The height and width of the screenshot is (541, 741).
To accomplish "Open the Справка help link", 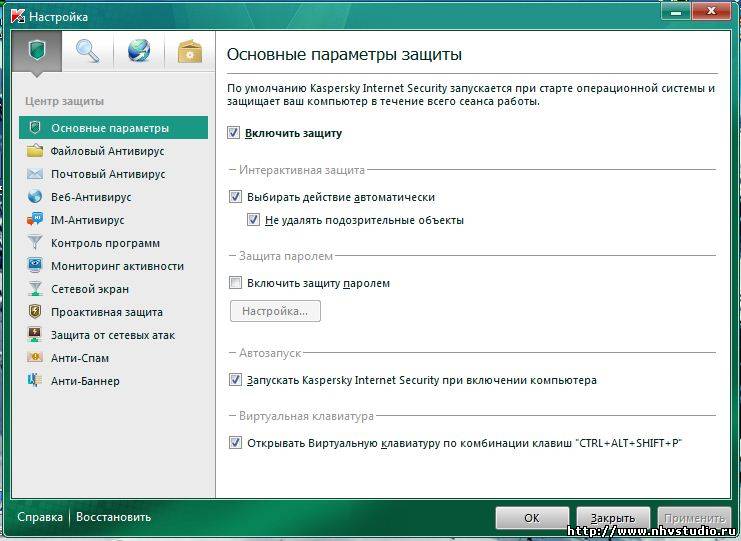I will tap(40, 516).
